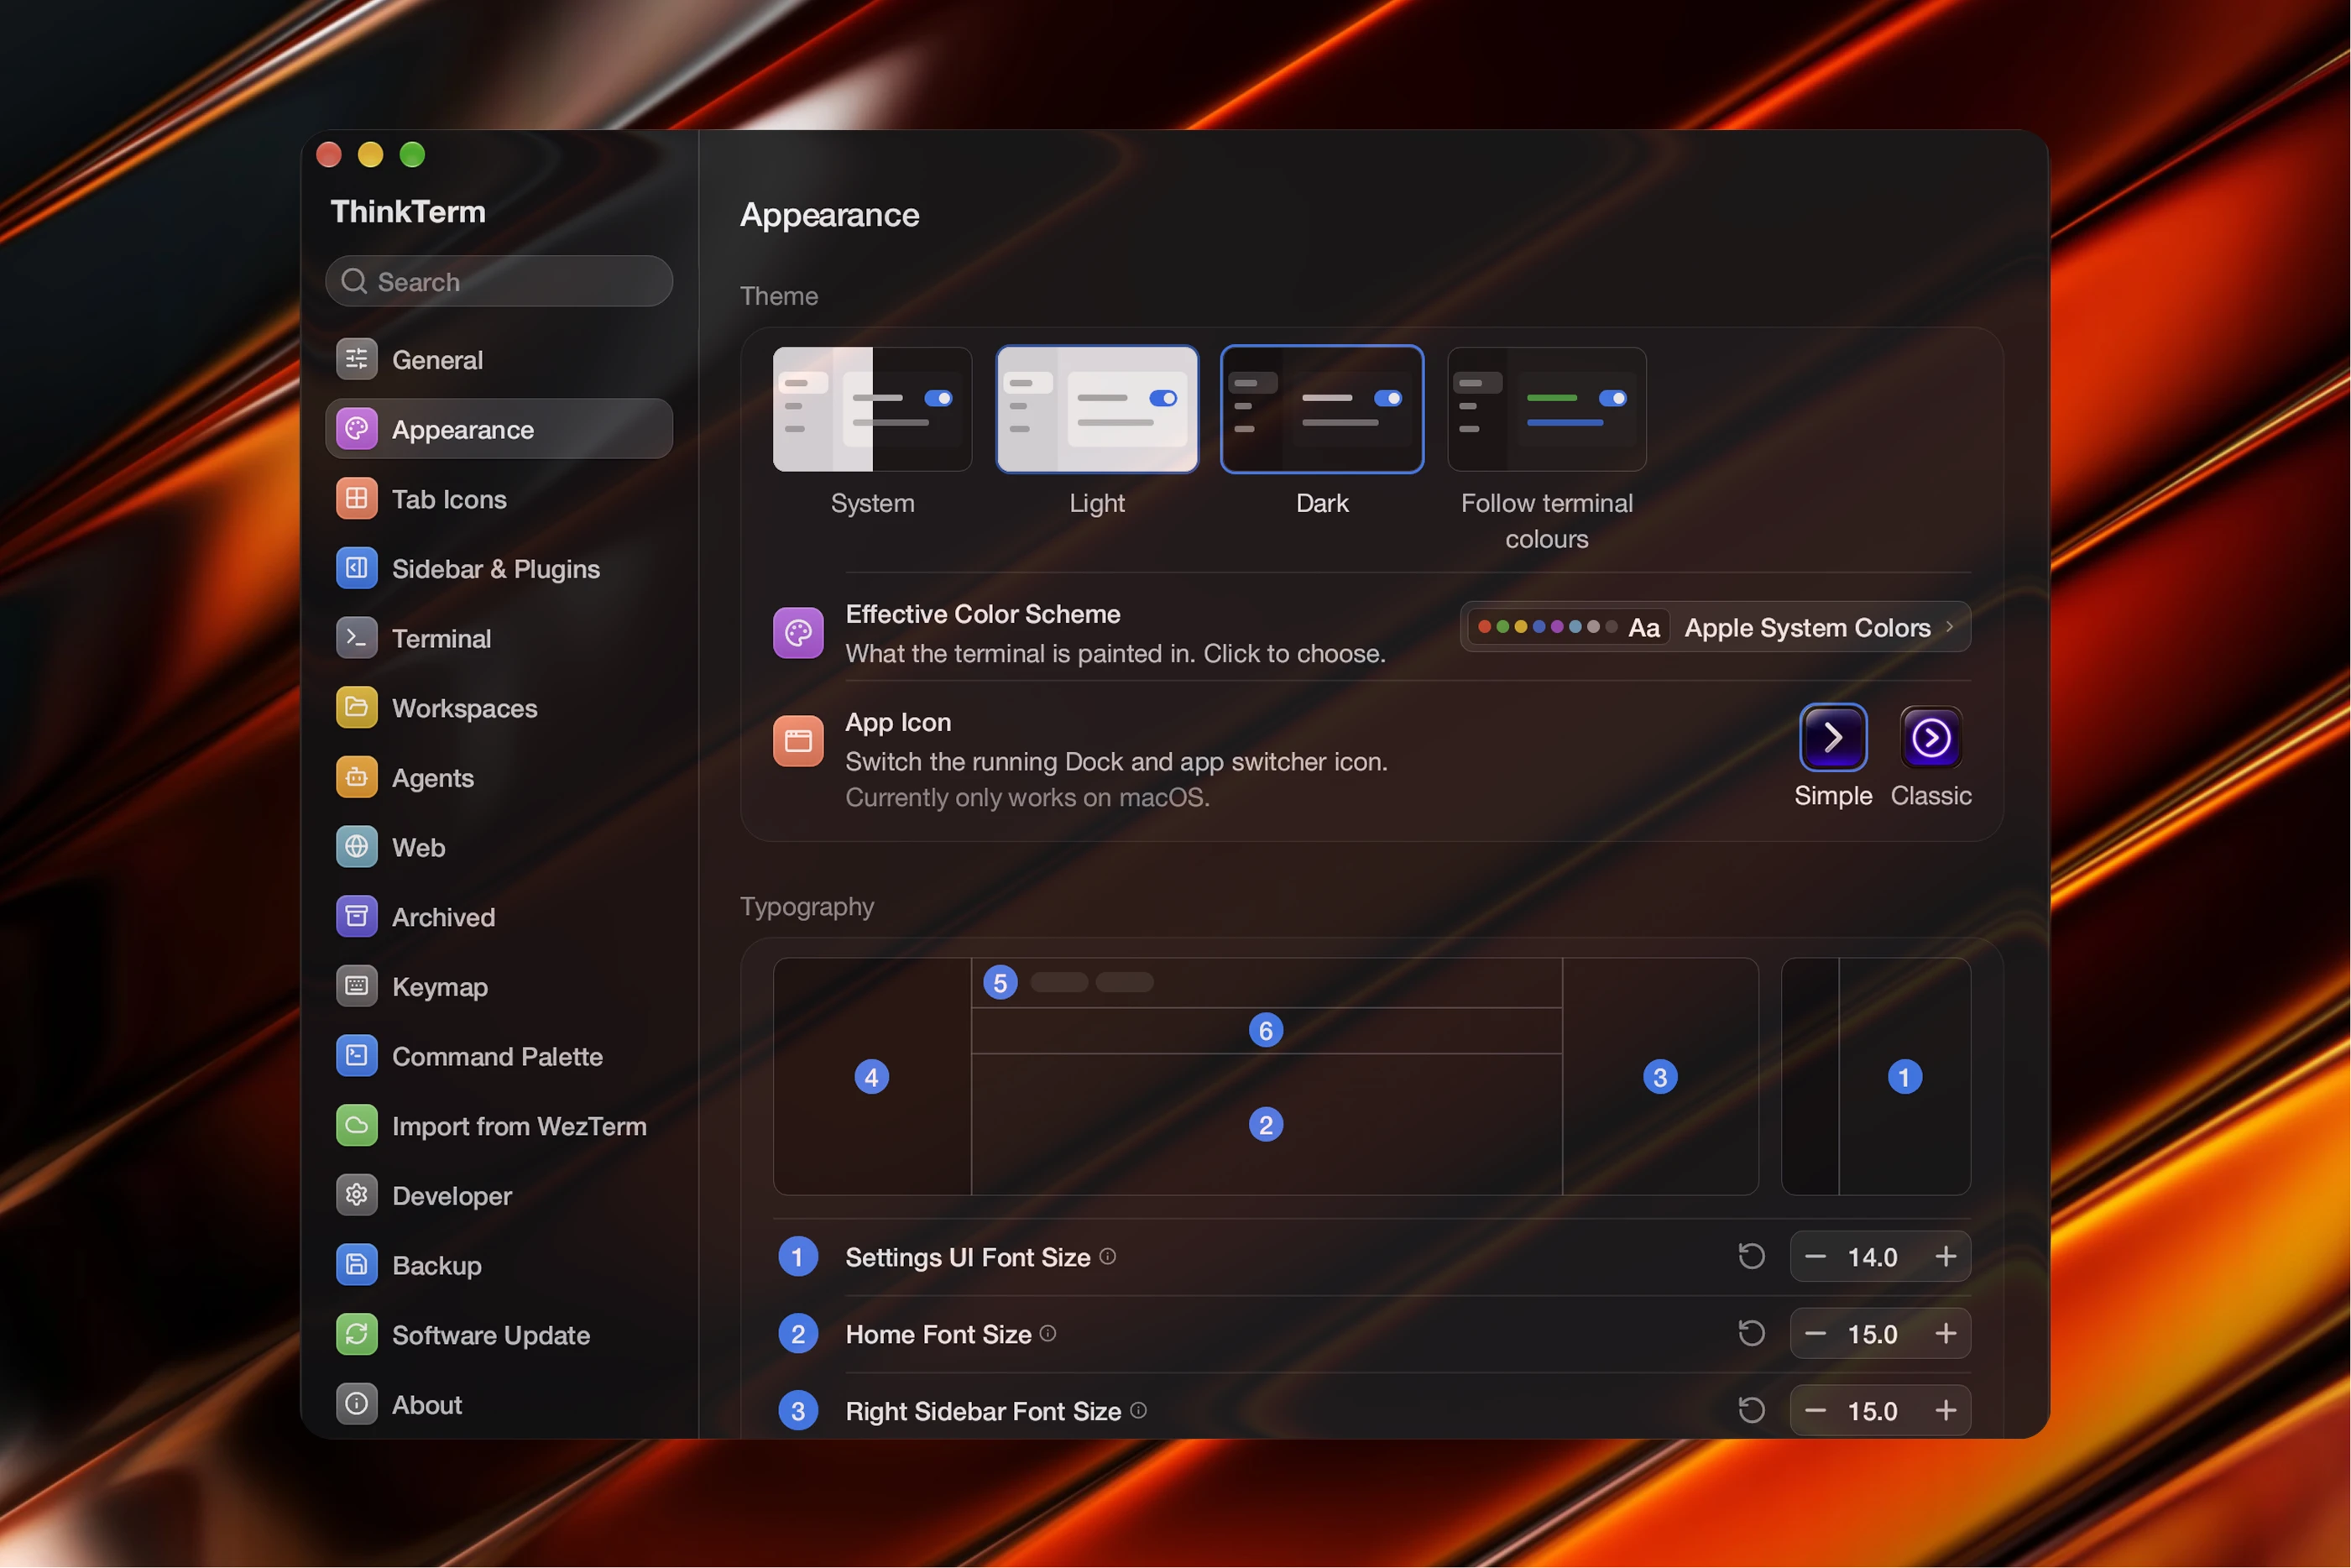Open Import from WezTerm section
This screenshot has height=1568, width=2351.
click(x=499, y=1126)
